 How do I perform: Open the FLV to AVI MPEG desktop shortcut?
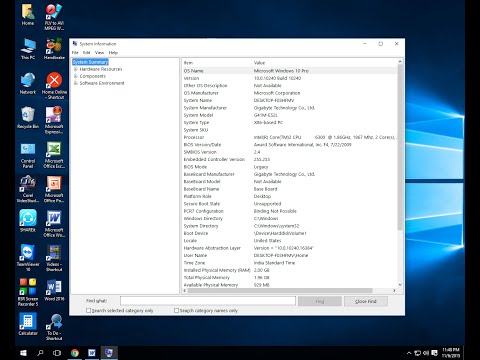[54, 17]
